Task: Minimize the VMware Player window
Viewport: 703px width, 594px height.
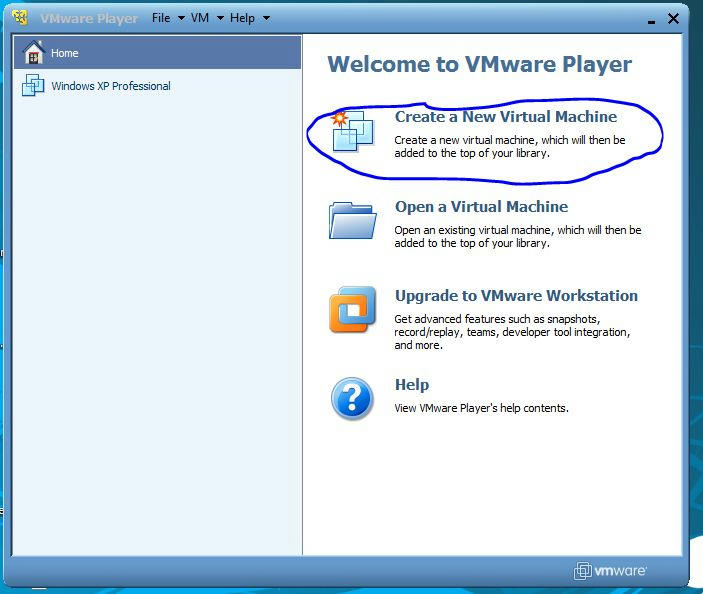Action: (x=651, y=20)
